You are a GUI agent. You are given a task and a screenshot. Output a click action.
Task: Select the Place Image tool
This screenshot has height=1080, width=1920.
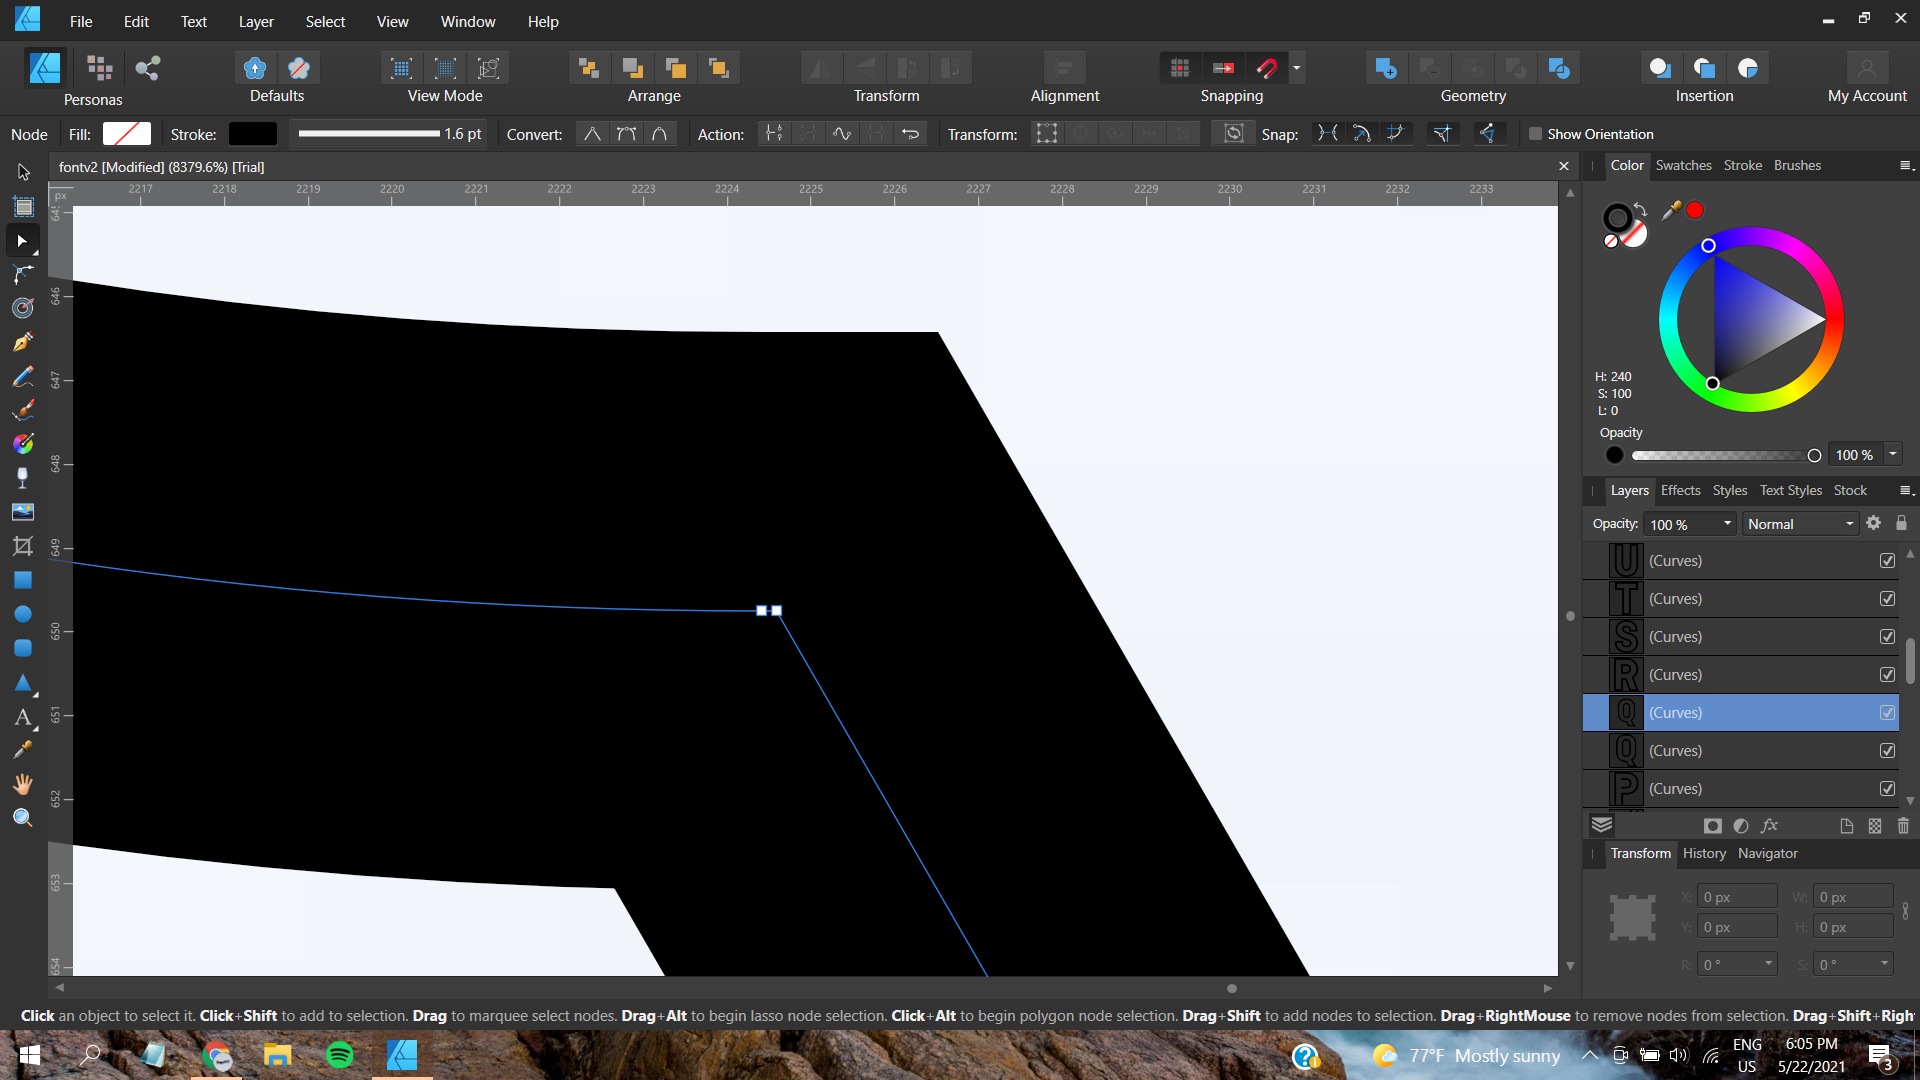coord(23,512)
